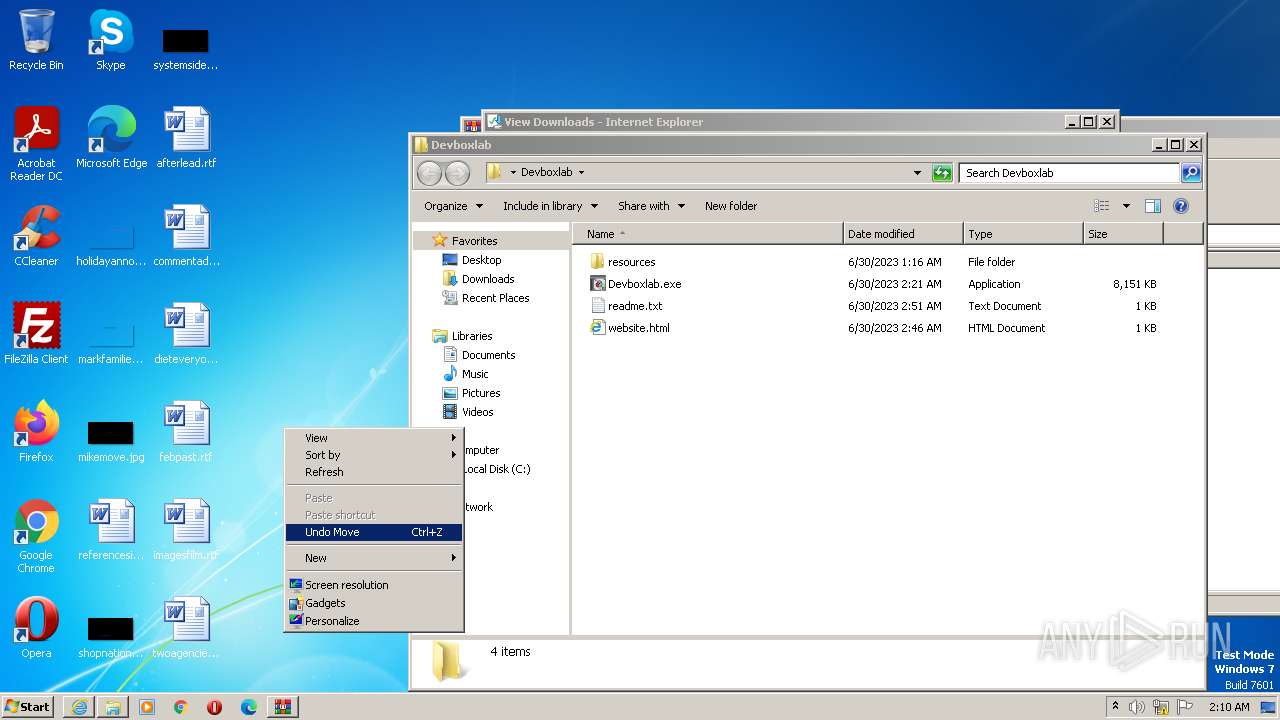1280x720 pixels.
Task: Open Google Chrome desktop shortcut
Action: (36, 536)
